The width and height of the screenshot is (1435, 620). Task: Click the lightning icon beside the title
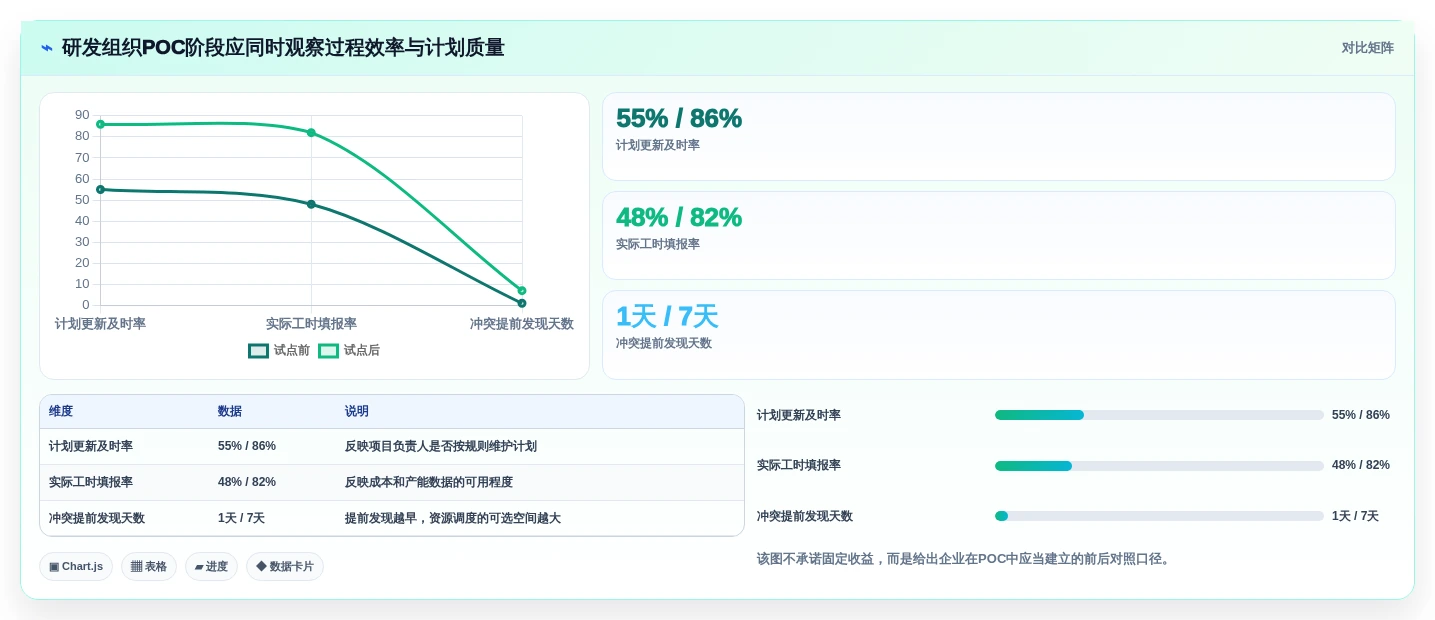[x=47, y=48]
